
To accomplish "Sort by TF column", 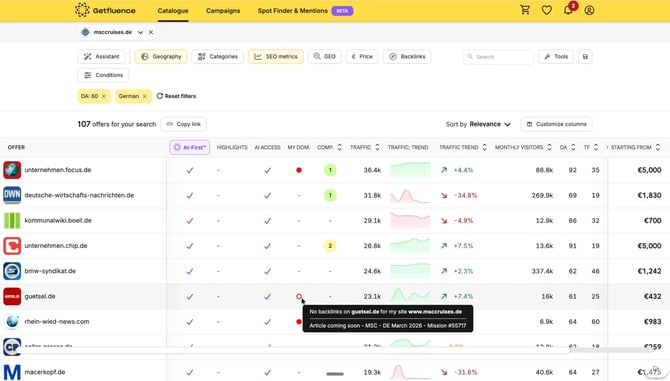I will coord(596,147).
